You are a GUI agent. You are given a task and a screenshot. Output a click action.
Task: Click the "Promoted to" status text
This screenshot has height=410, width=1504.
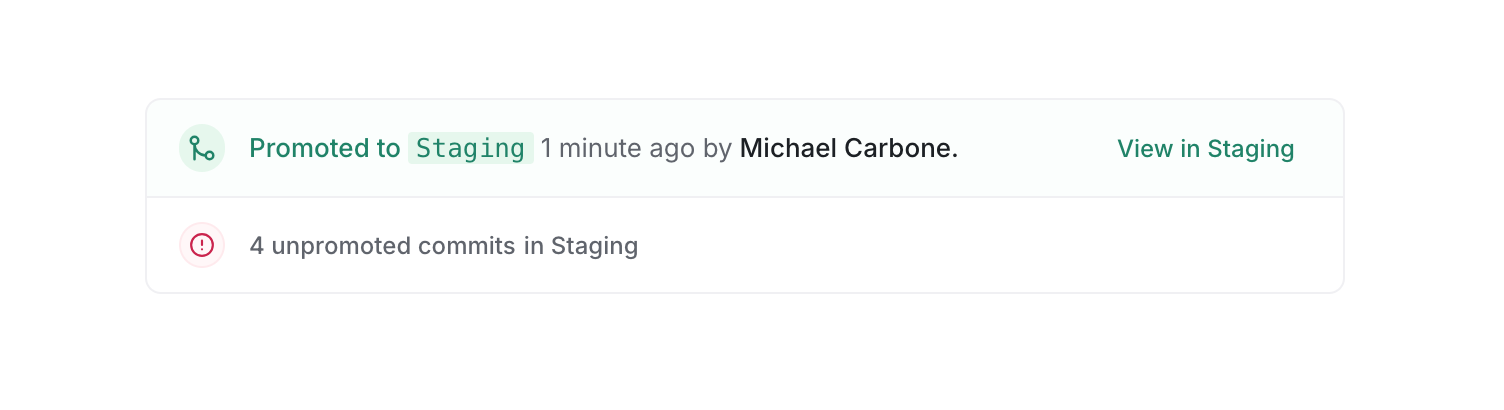coord(324,149)
